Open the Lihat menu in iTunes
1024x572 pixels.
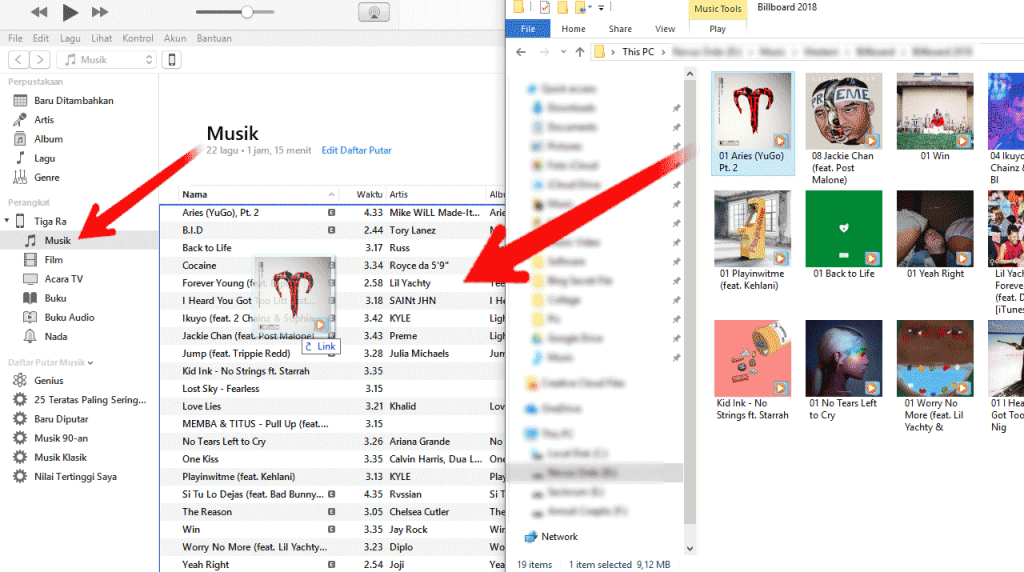coord(101,39)
